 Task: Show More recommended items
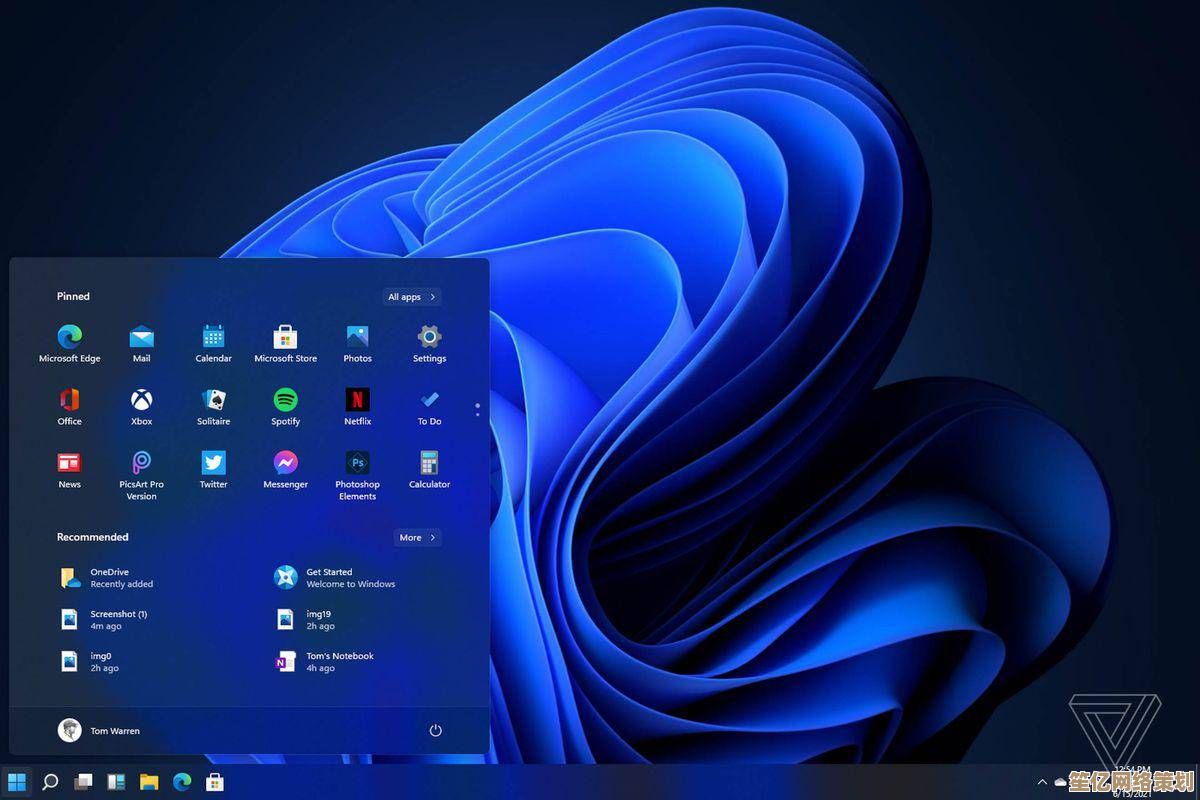click(417, 538)
